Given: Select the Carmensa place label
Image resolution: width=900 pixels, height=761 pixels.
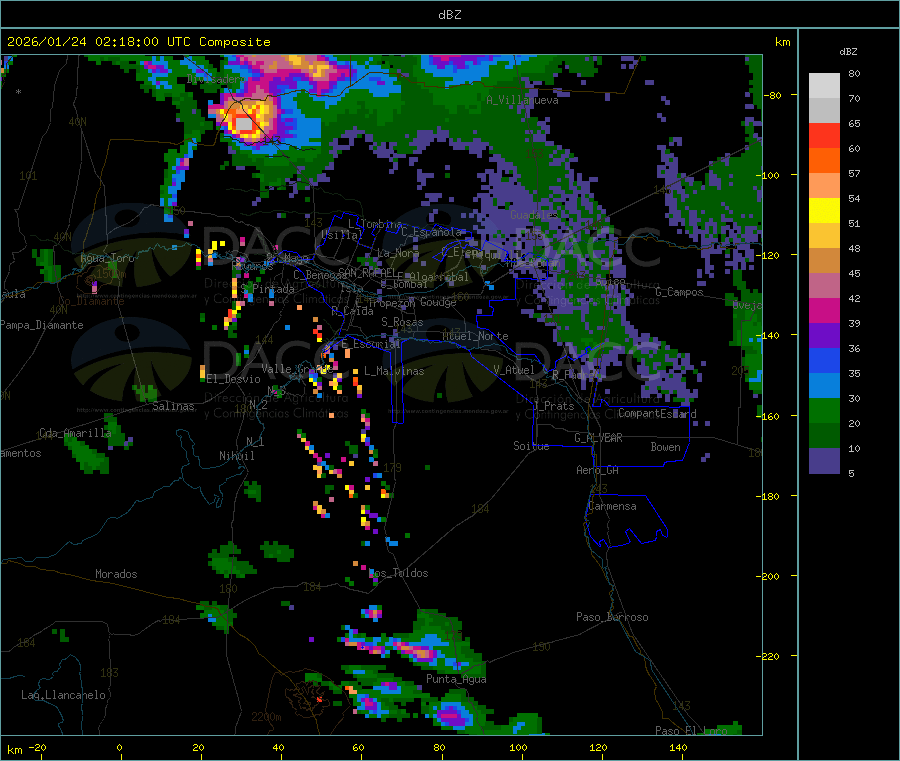Looking at the screenshot, I should coord(612,507).
